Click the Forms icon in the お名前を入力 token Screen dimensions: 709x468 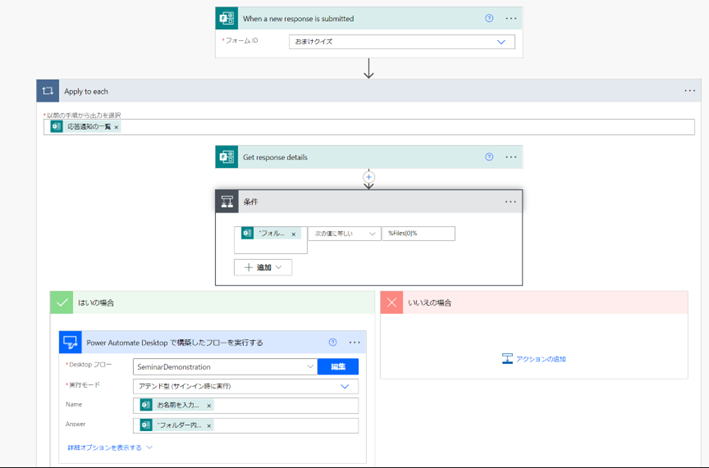click(146, 405)
